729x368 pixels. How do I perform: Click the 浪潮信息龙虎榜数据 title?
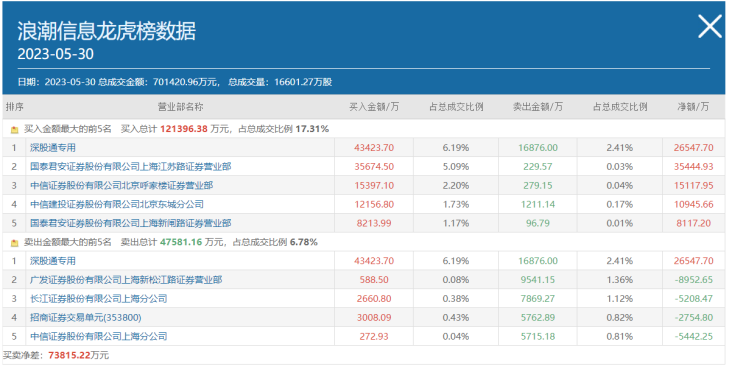(106, 31)
